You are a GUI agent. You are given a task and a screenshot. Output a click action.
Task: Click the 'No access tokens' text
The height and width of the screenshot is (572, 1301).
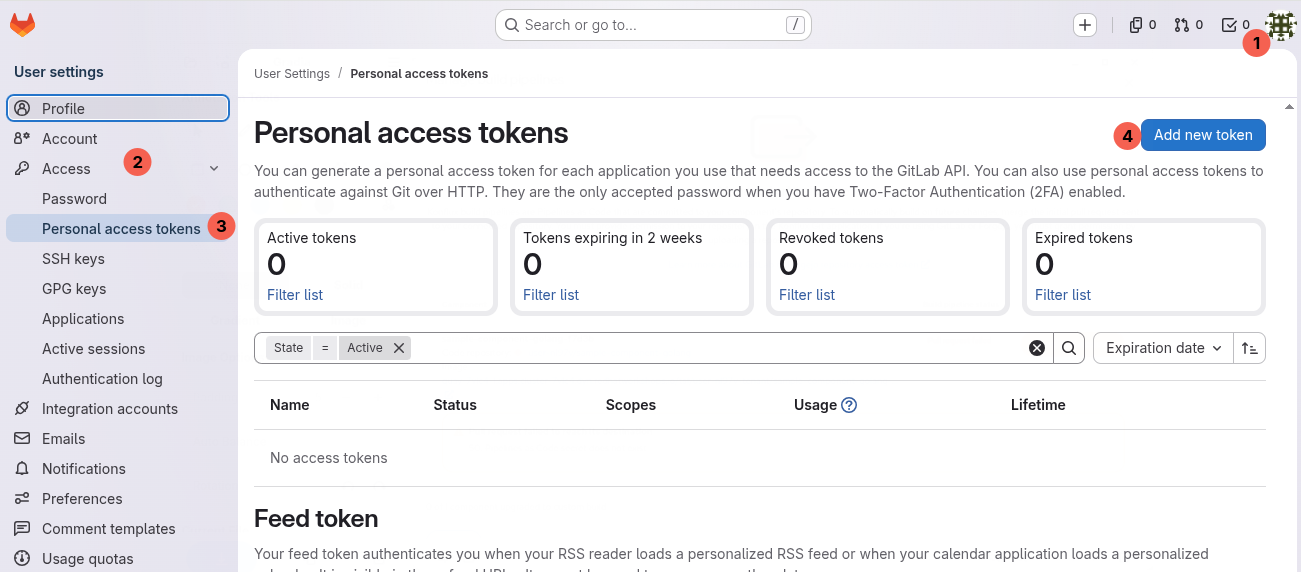[x=329, y=458]
